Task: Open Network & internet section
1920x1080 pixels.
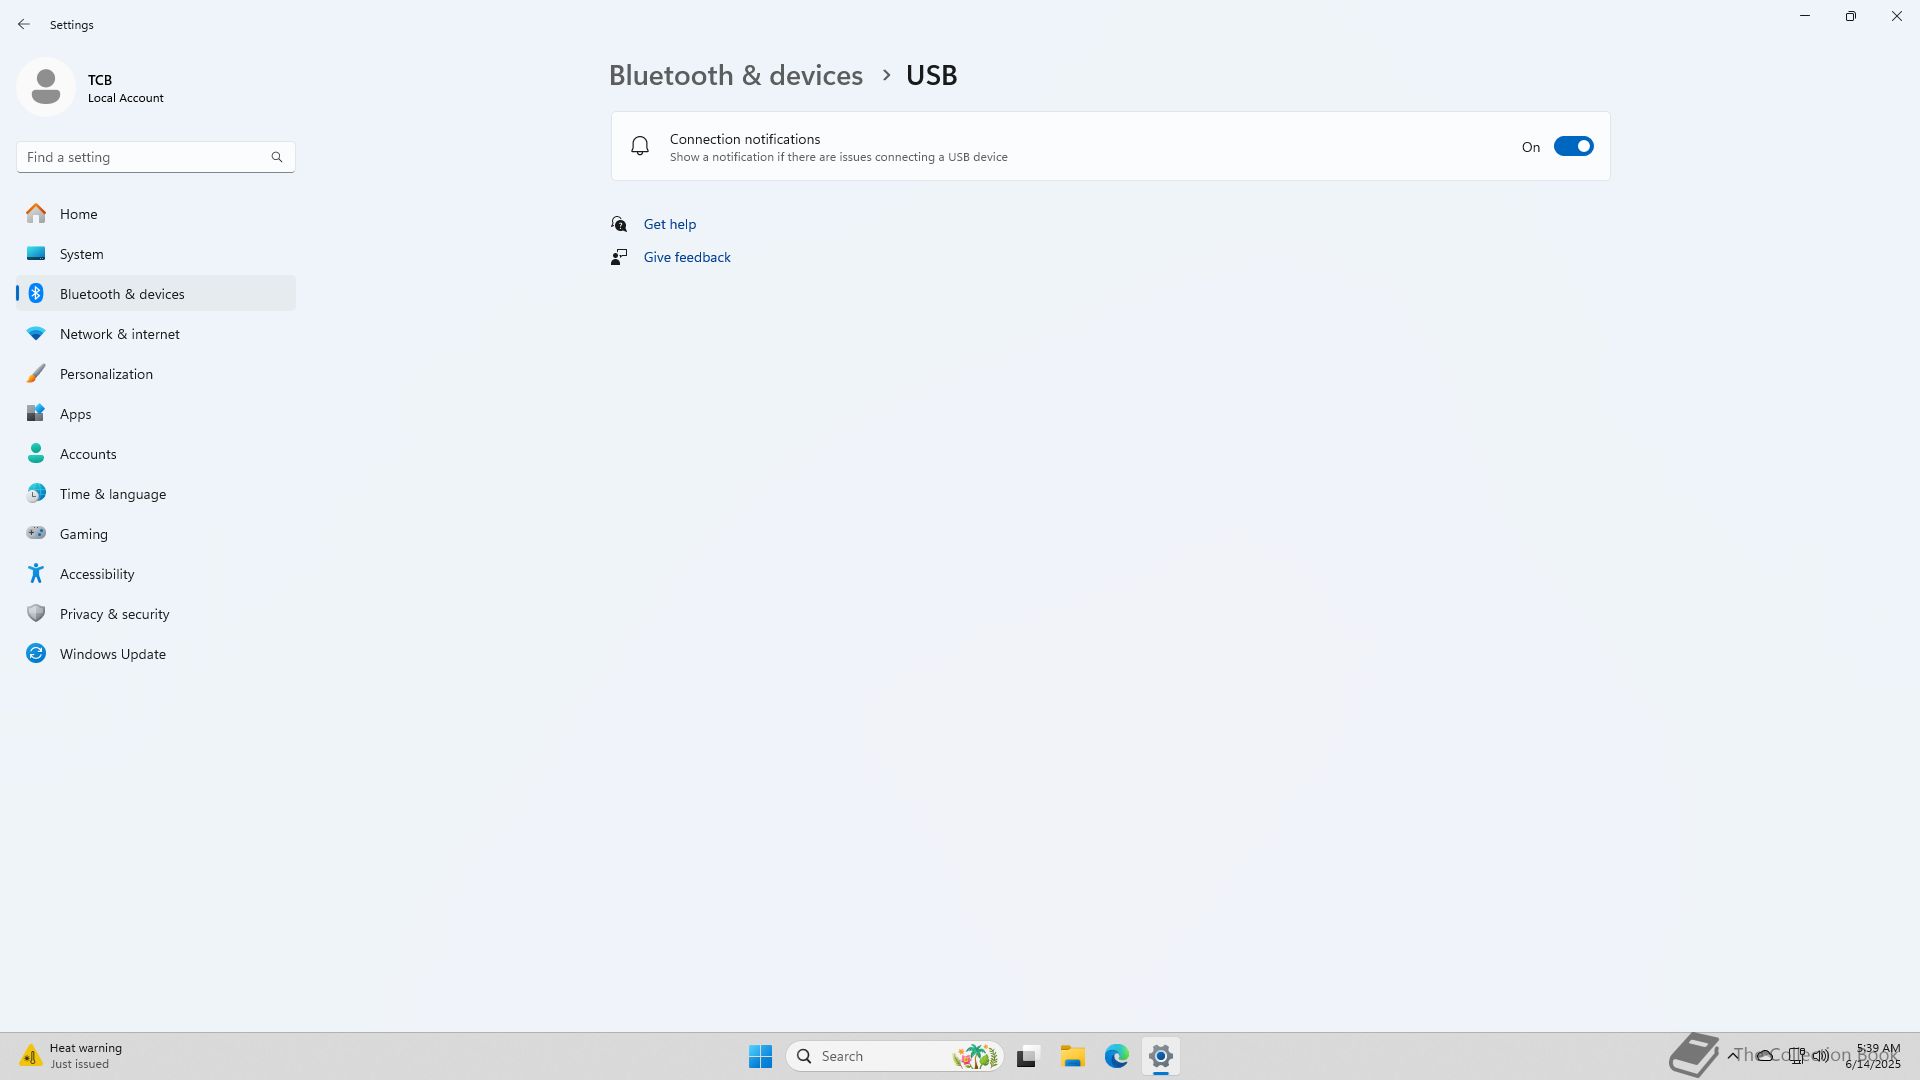Action: tap(119, 334)
